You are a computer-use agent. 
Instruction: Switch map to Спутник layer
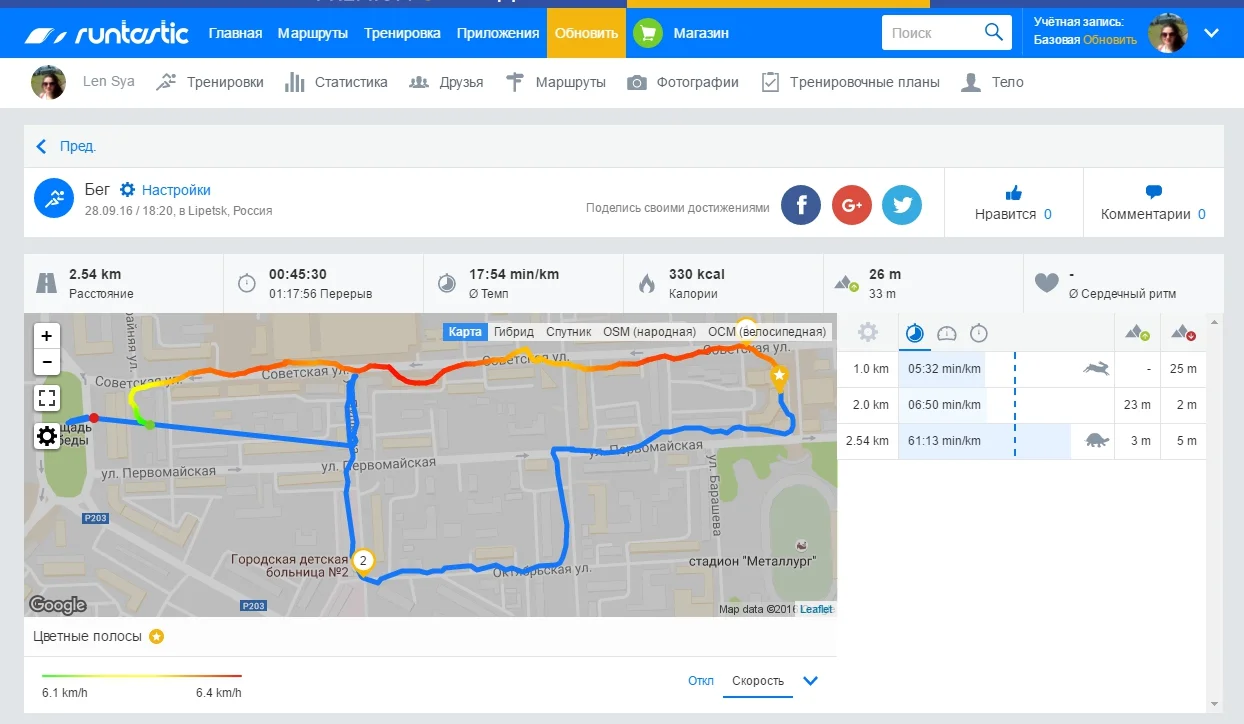pos(569,332)
